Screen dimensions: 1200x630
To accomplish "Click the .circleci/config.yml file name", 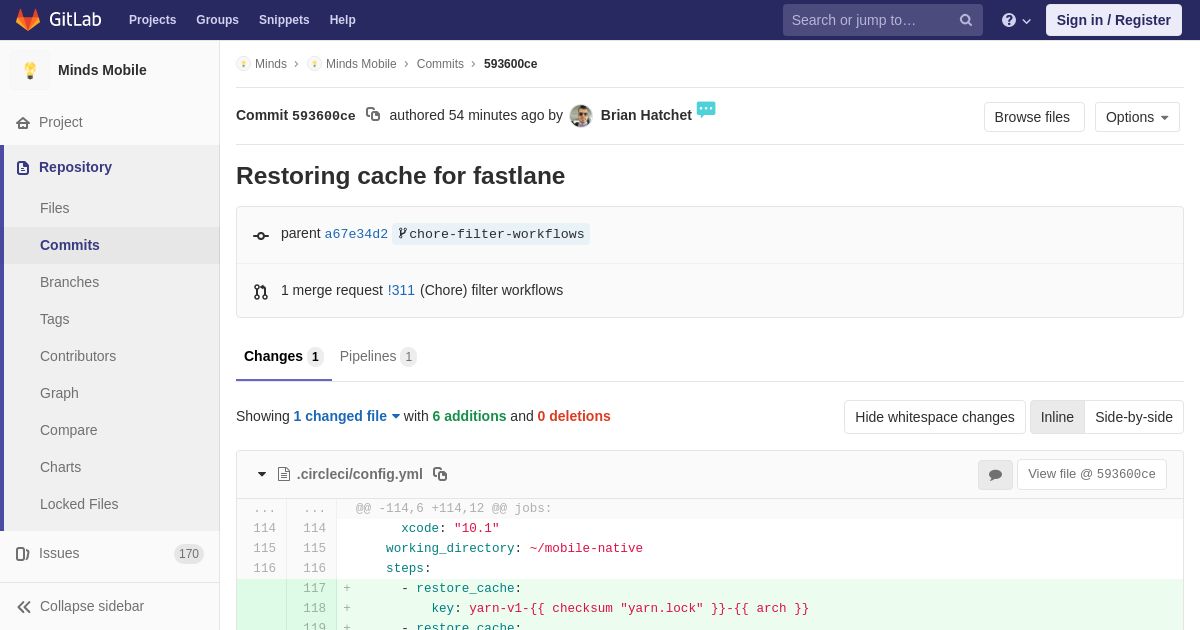I will [360, 474].
